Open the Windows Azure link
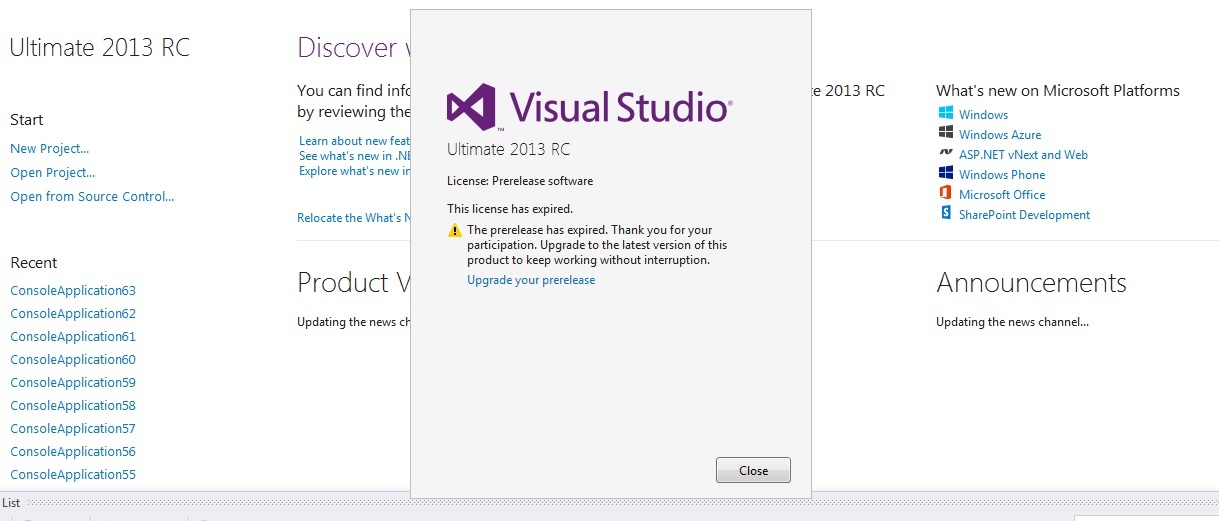The height and width of the screenshot is (521, 1219). 1000,135
